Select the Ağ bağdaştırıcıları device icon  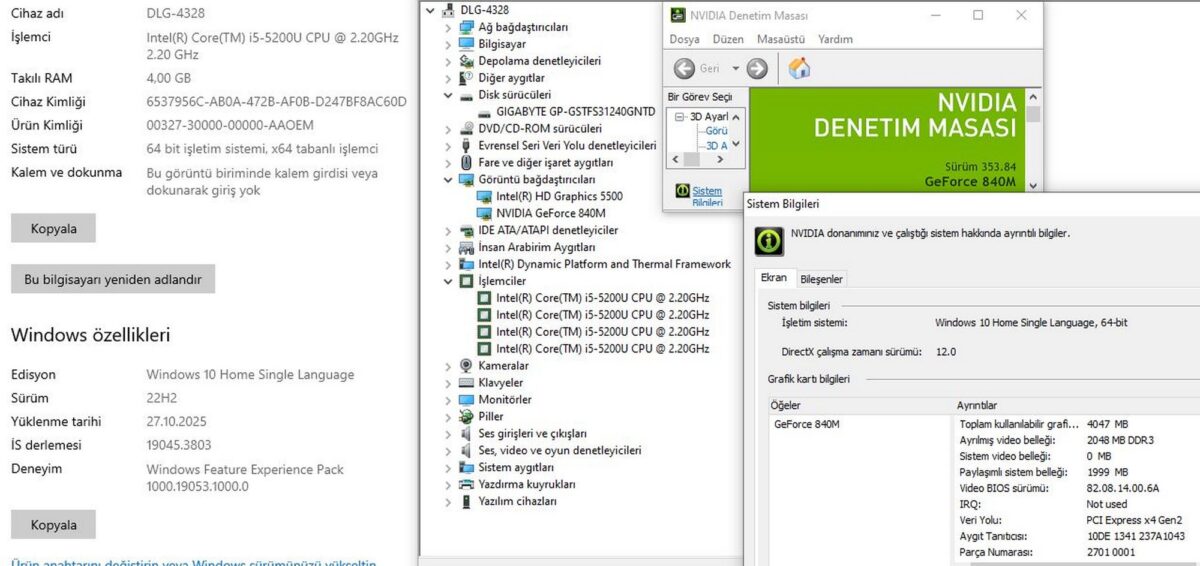(x=466, y=27)
